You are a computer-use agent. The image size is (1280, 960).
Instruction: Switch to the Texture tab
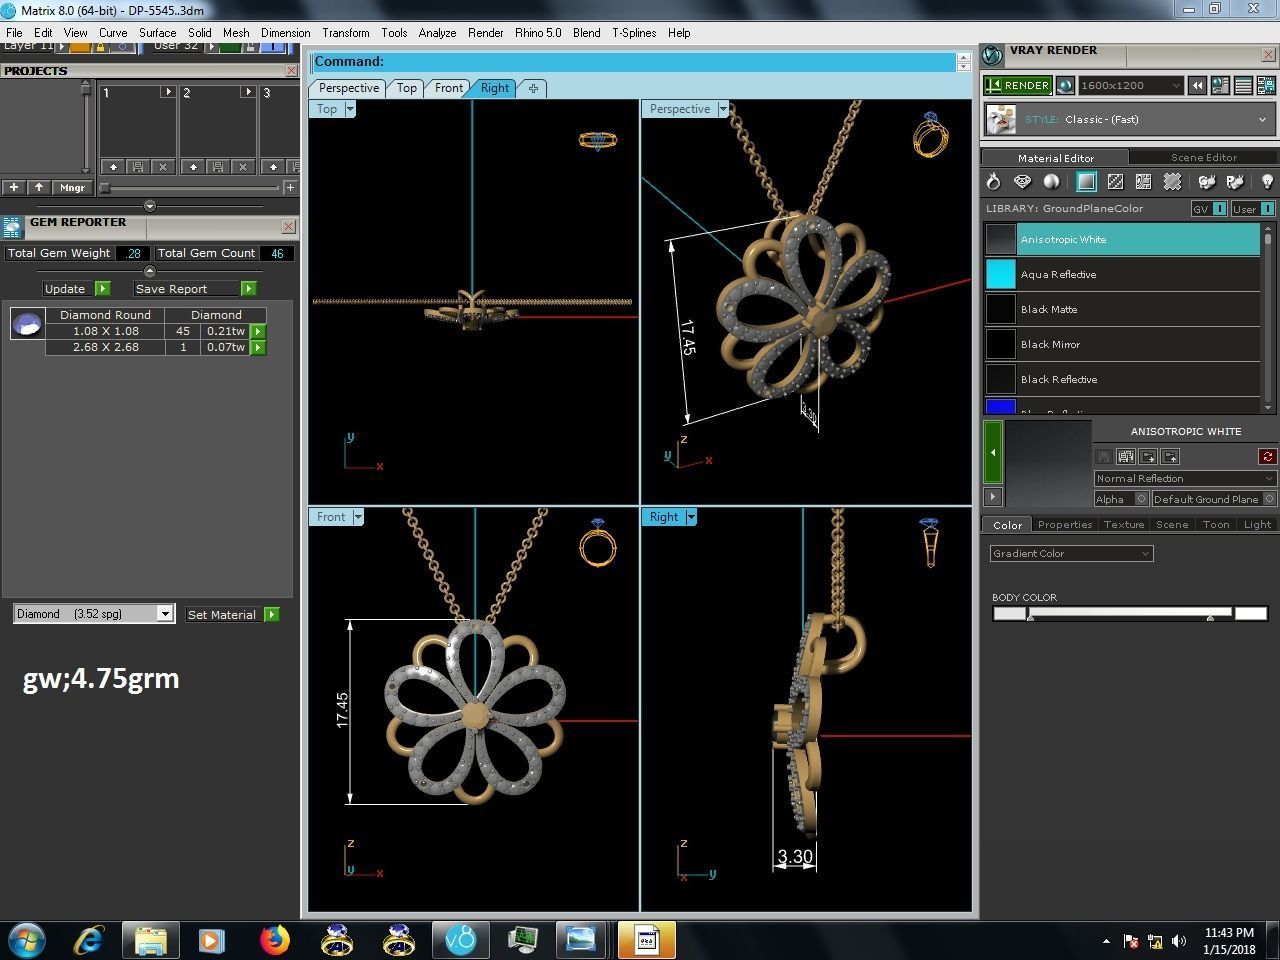coord(1123,524)
